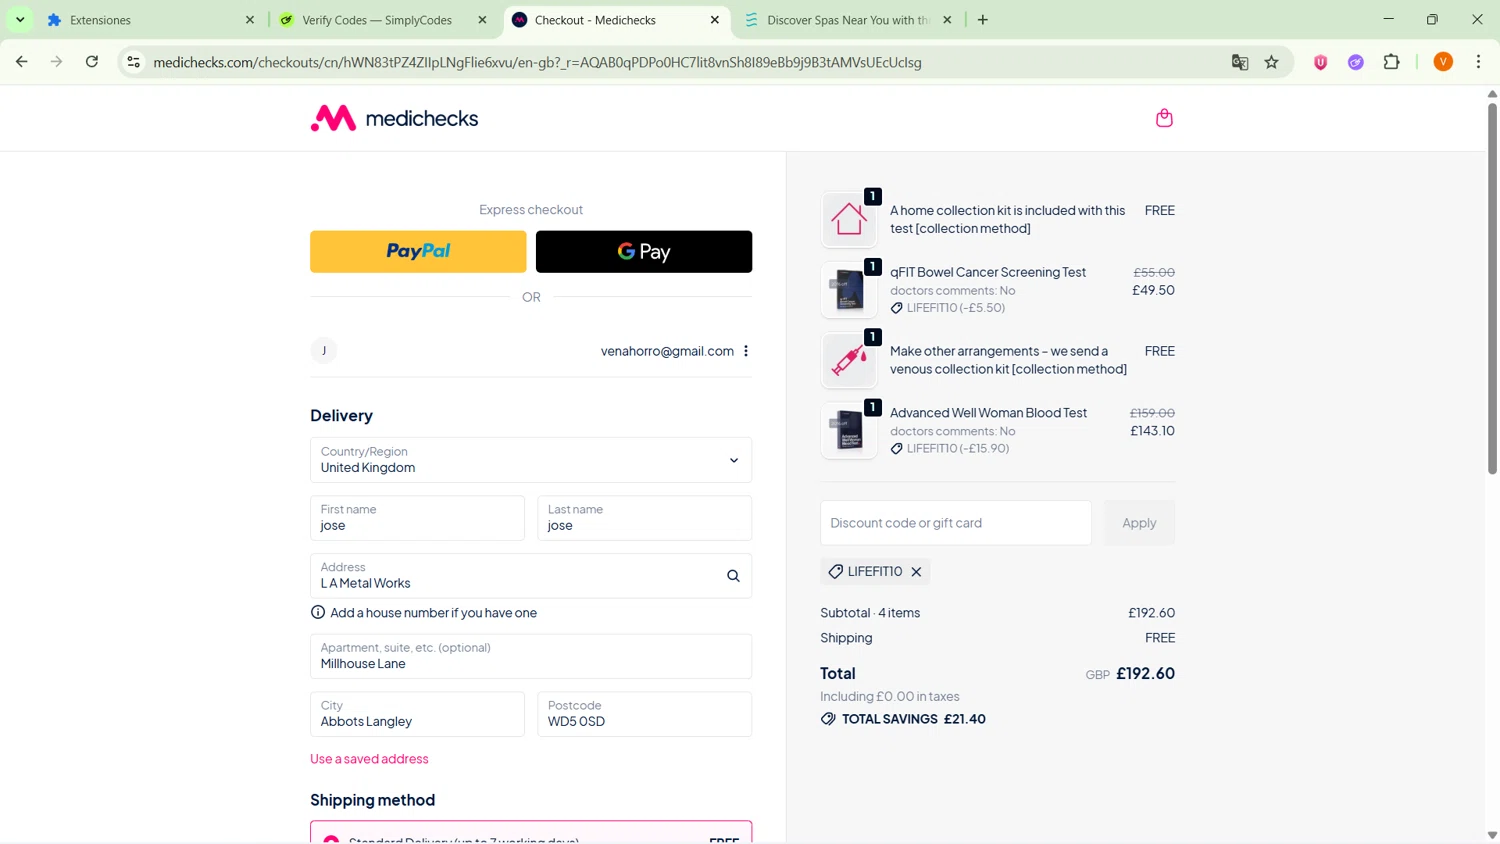This screenshot has width=1500, height=844.
Task: Click the venous collection kit thumbnail
Action: [849, 360]
